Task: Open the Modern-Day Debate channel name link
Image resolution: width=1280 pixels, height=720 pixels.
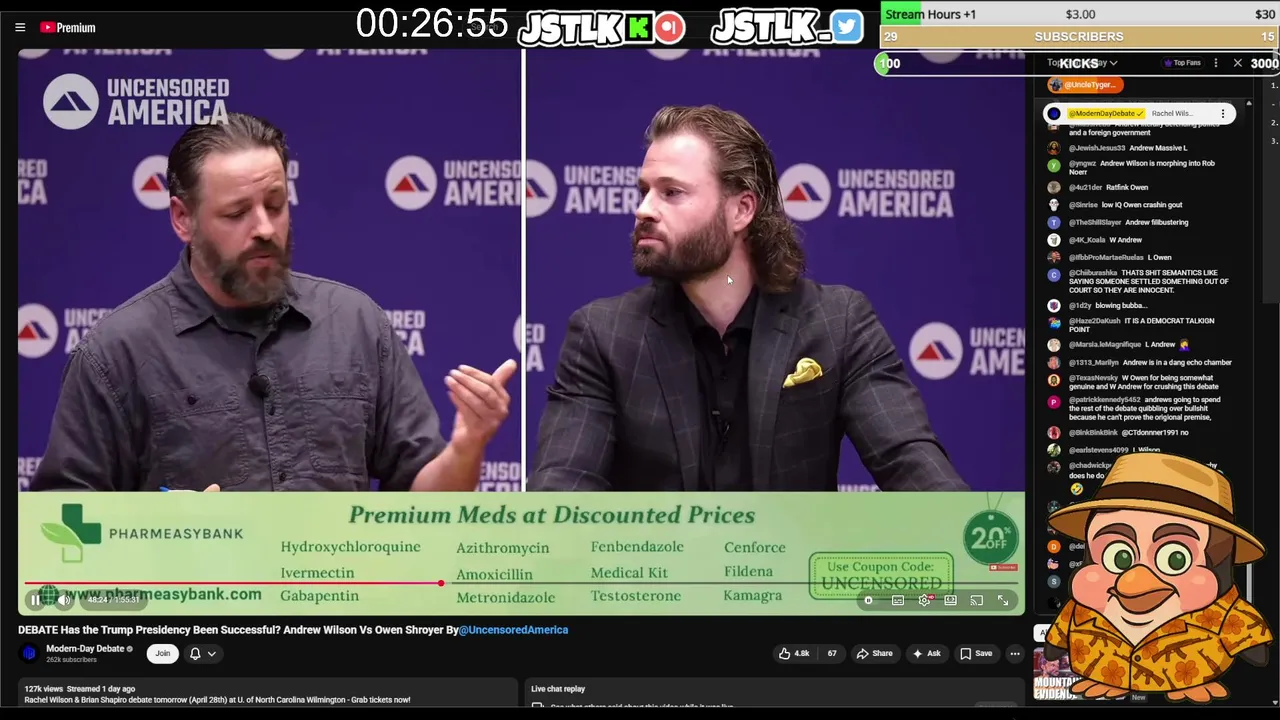Action: coord(85,648)
